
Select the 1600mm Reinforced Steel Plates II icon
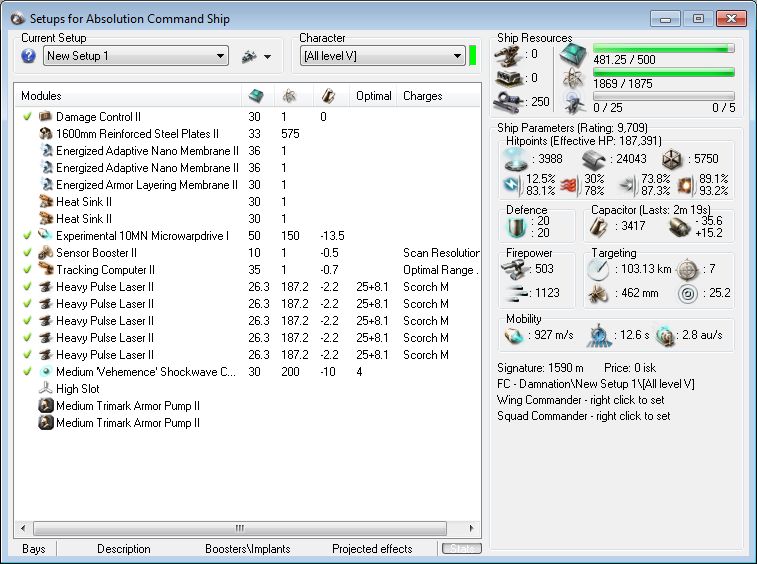coord(45,134)
